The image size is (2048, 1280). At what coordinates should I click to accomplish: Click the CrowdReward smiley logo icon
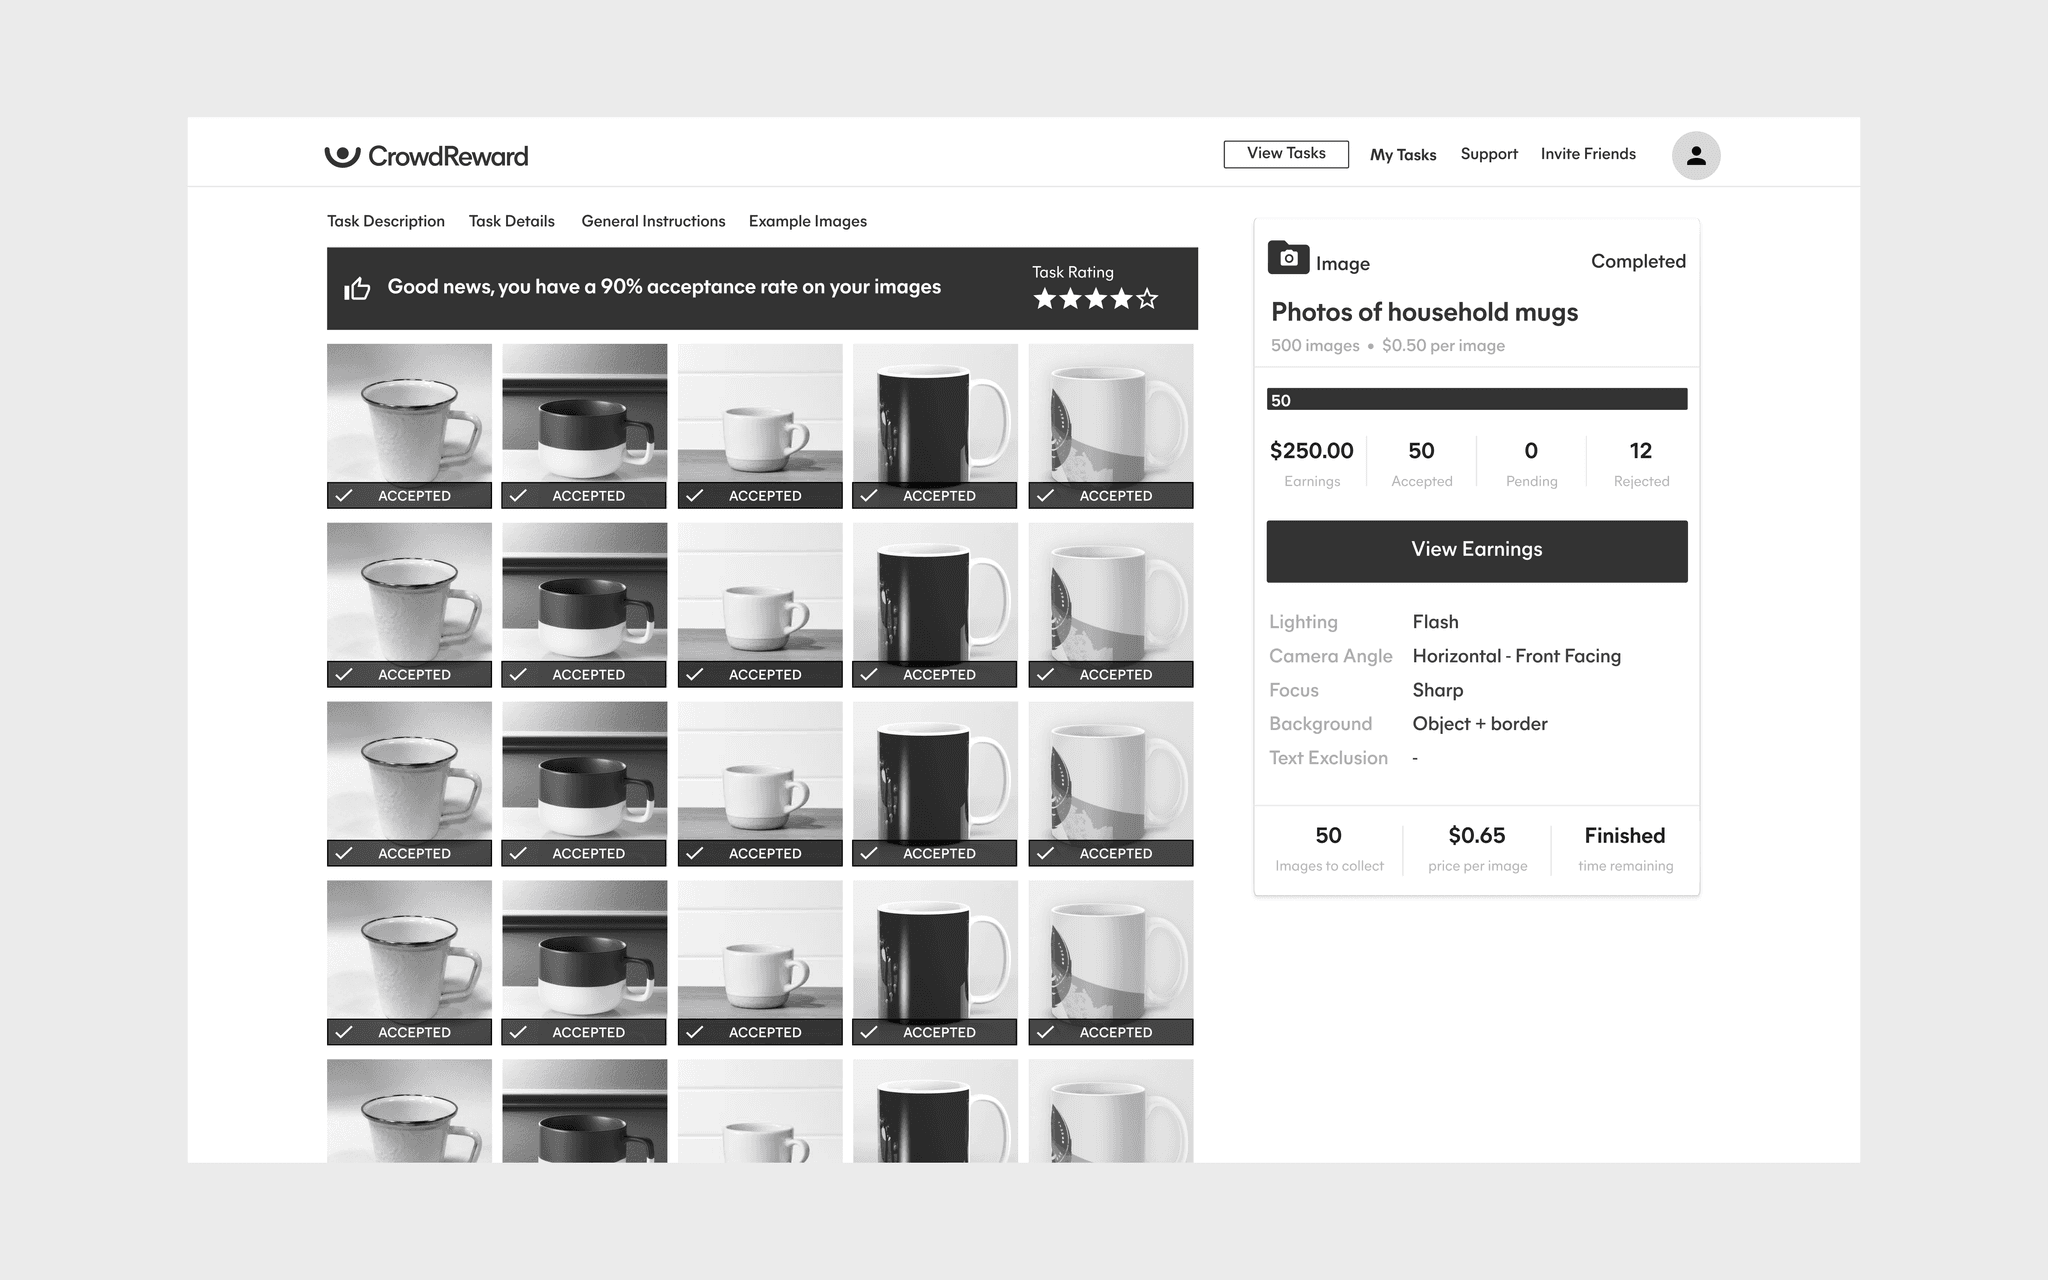tap(342, 156)
